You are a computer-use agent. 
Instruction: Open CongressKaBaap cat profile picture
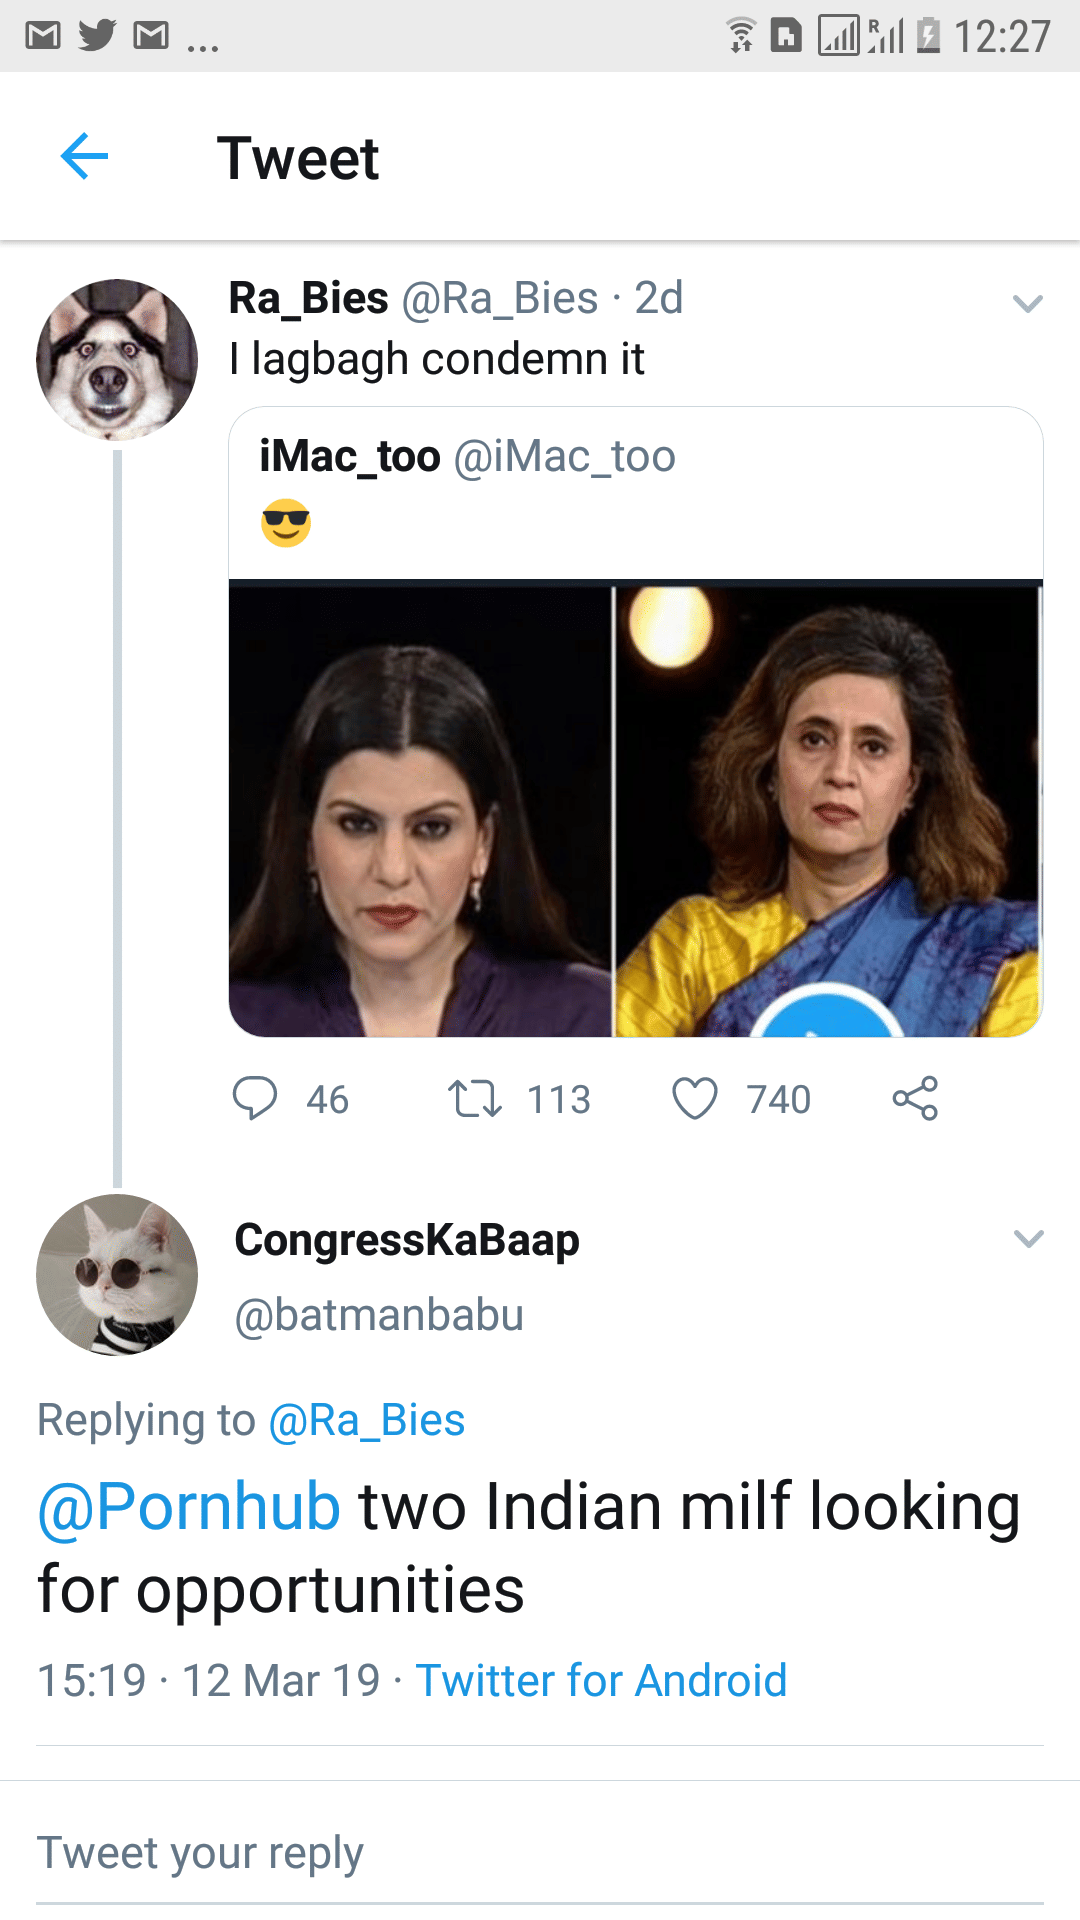point(117,1275)
